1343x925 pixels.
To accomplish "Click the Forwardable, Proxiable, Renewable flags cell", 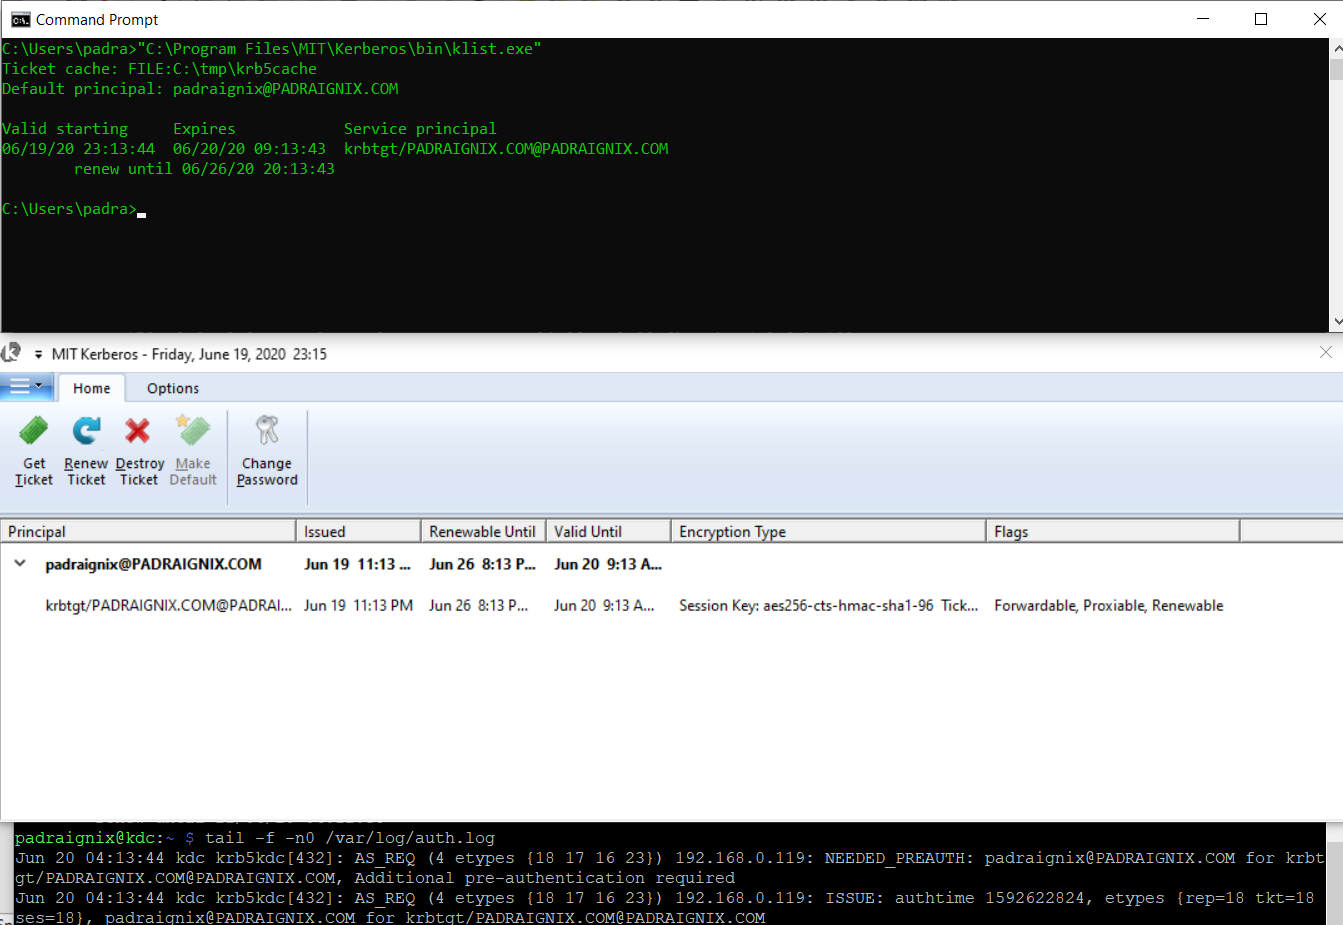I will (x=1108, y=605).
